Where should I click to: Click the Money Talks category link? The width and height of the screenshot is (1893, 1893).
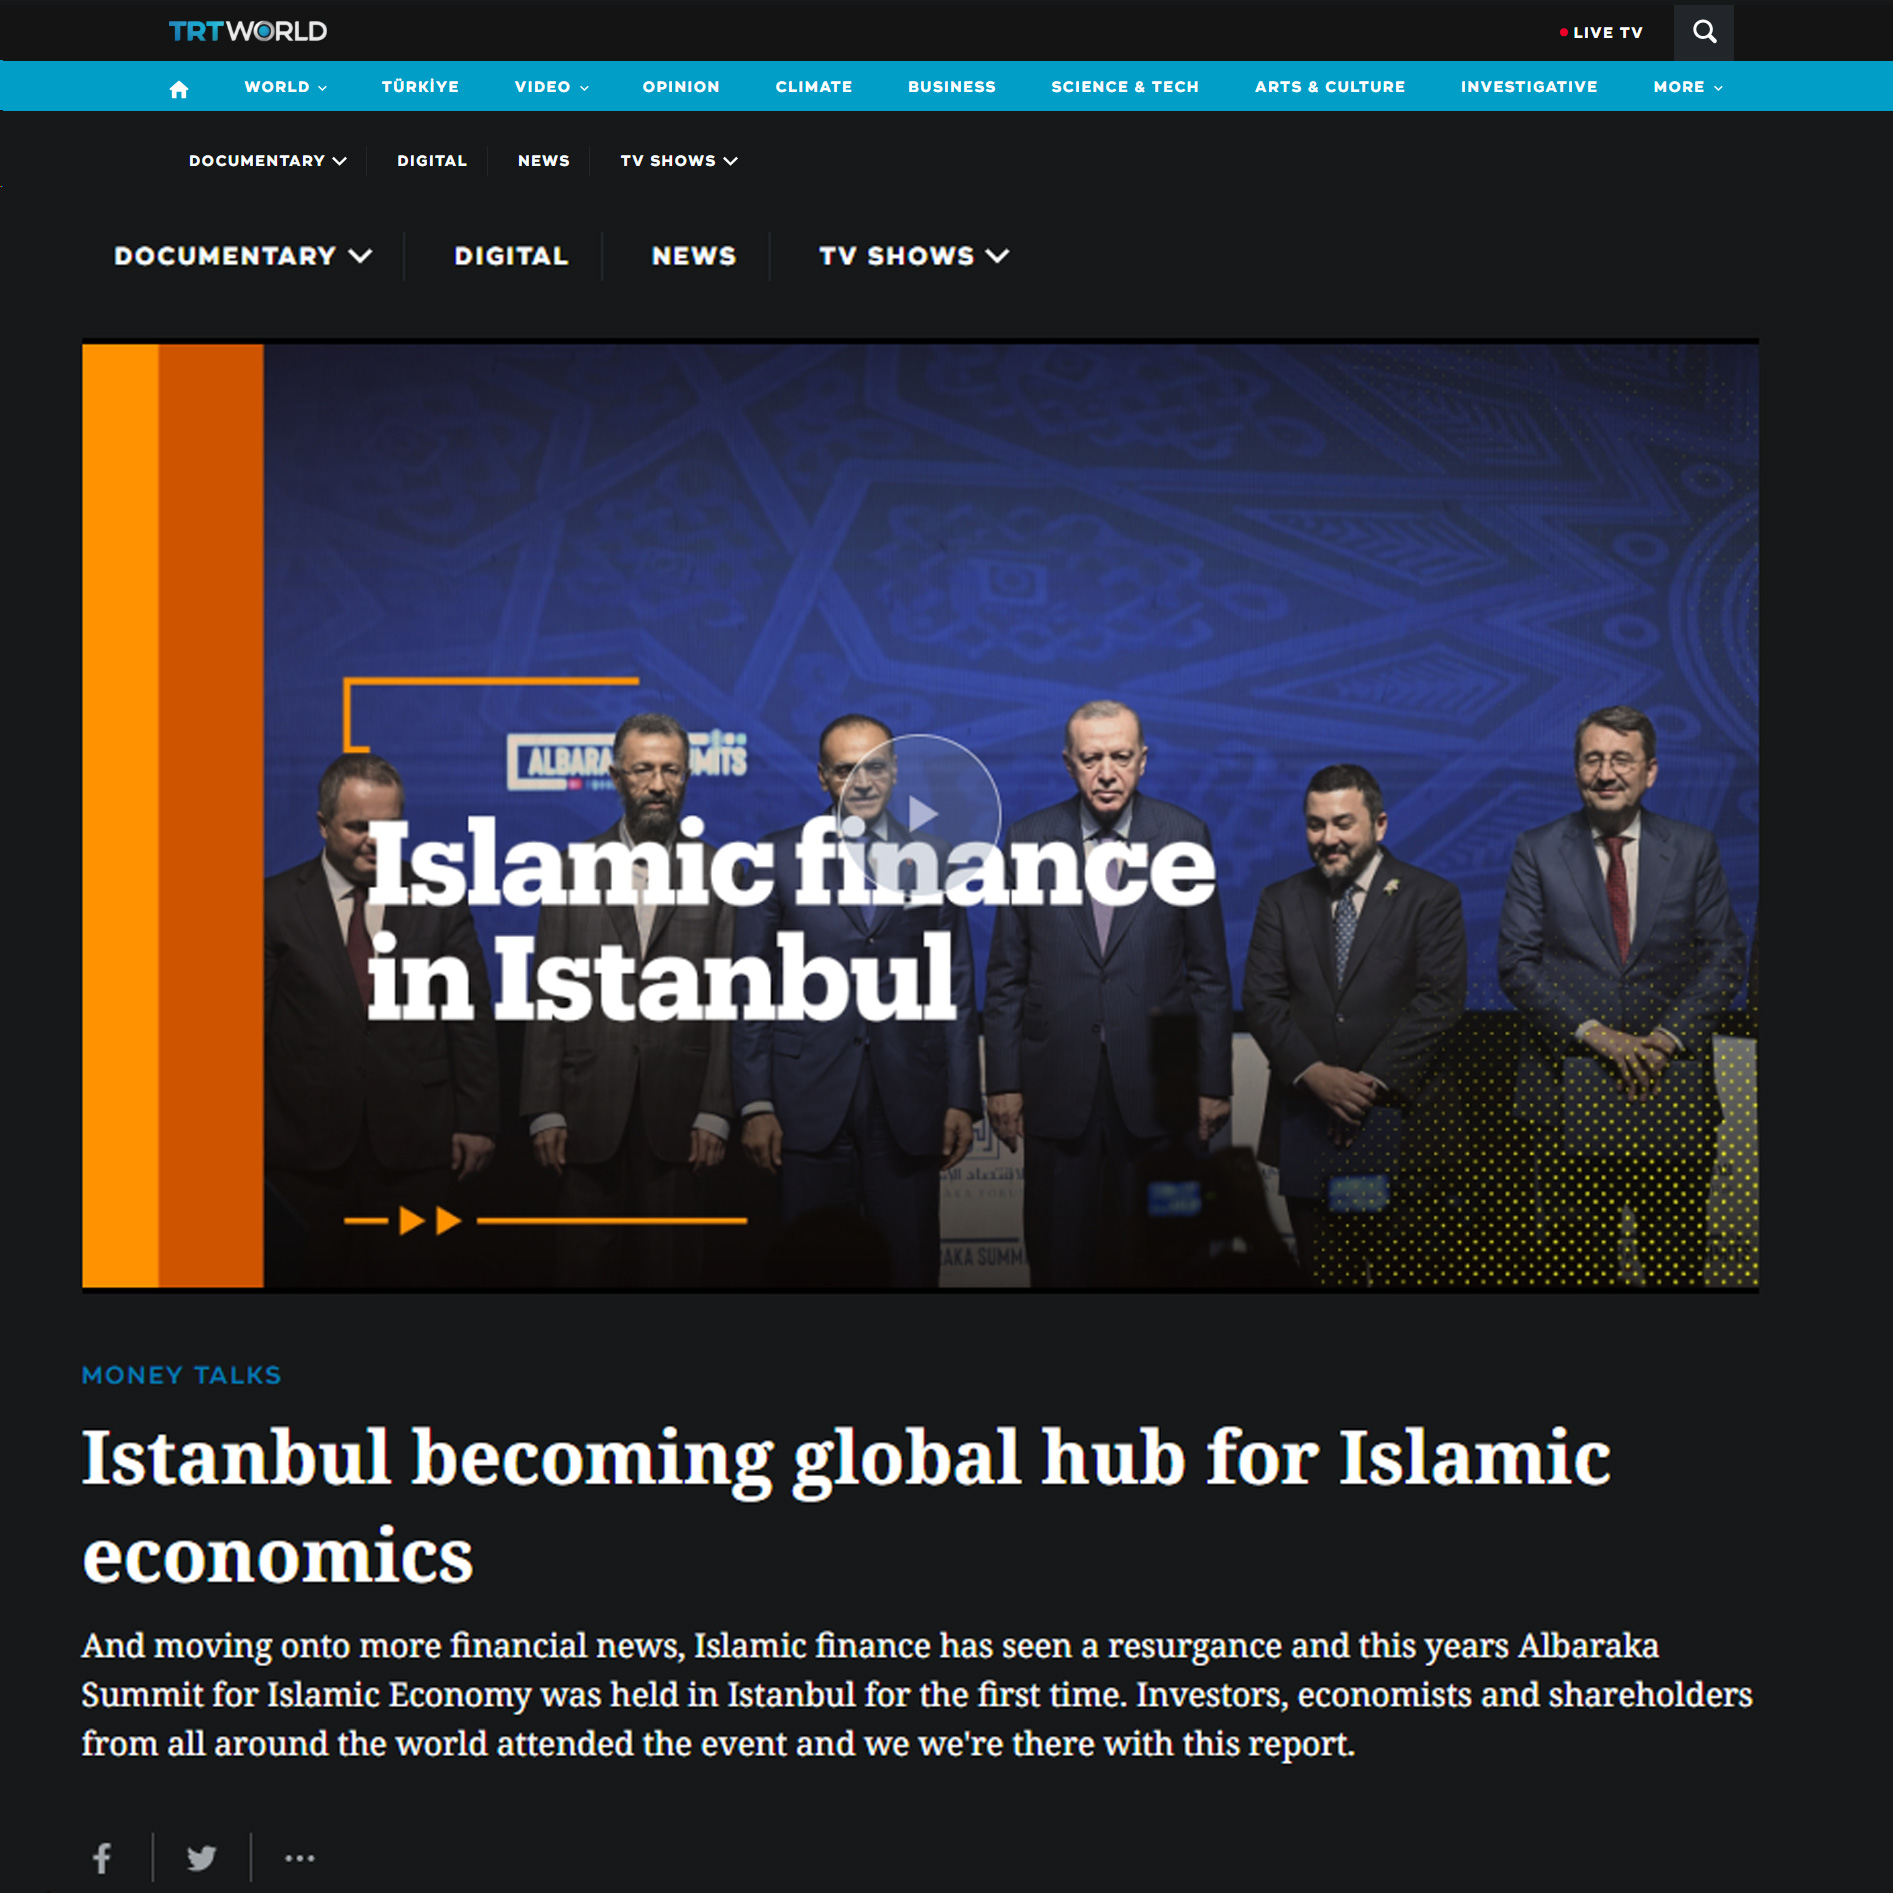pyautogui.click(x=181, y=1375)
